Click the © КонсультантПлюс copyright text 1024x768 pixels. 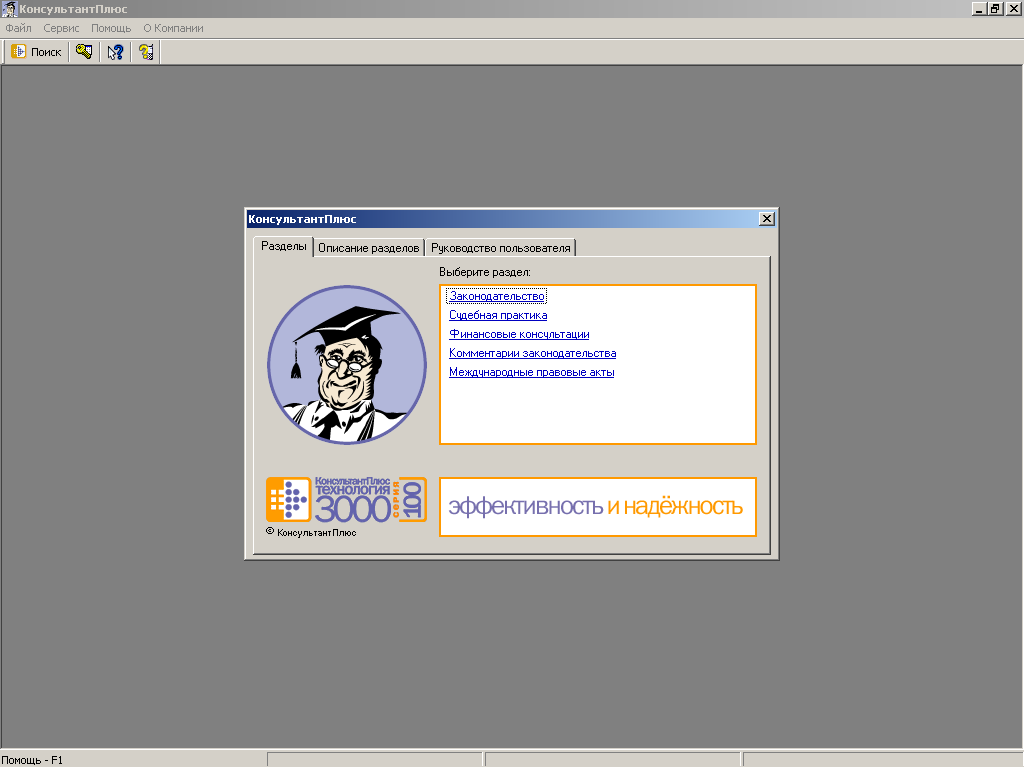point(311,532)
